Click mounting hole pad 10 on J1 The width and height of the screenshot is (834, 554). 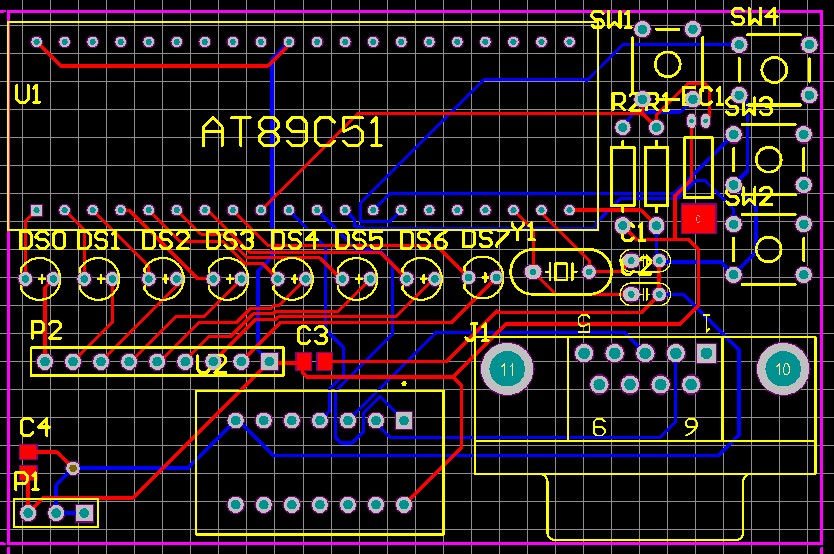point(782,369)
